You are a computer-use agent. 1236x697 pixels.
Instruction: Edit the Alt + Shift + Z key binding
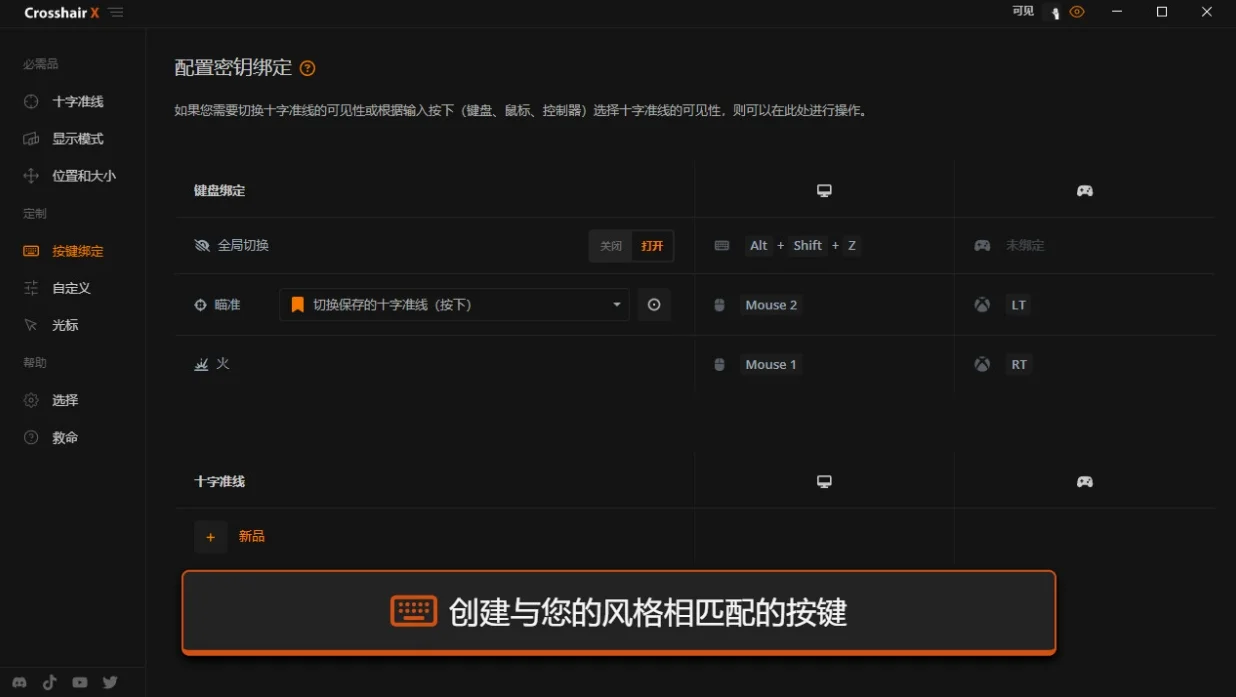[802, 245]
